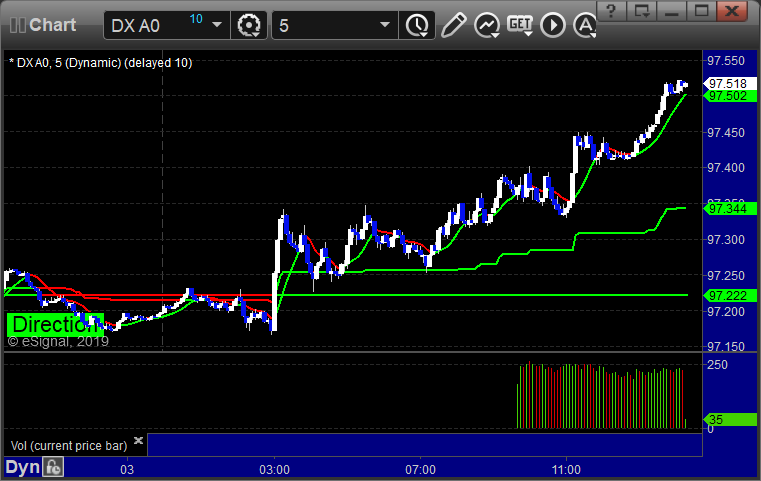Click the 97.250 price axis label
The height and width of the screenshot is (481, 761).
(726, 276)
